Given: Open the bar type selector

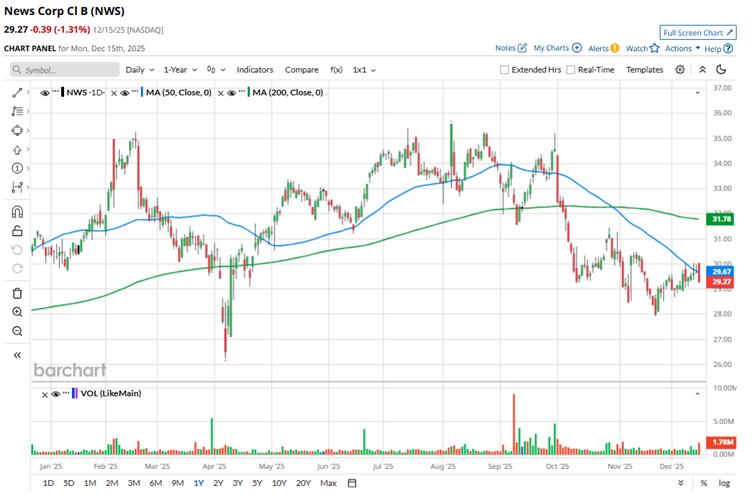Looking at the screenshot, I should (x=216, y=70).
